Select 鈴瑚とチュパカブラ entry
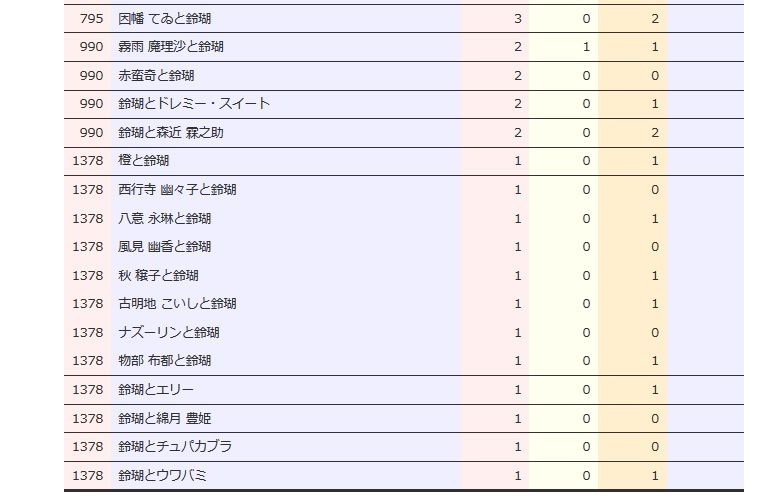Screen dimensions: 765x504 point(175,447)
